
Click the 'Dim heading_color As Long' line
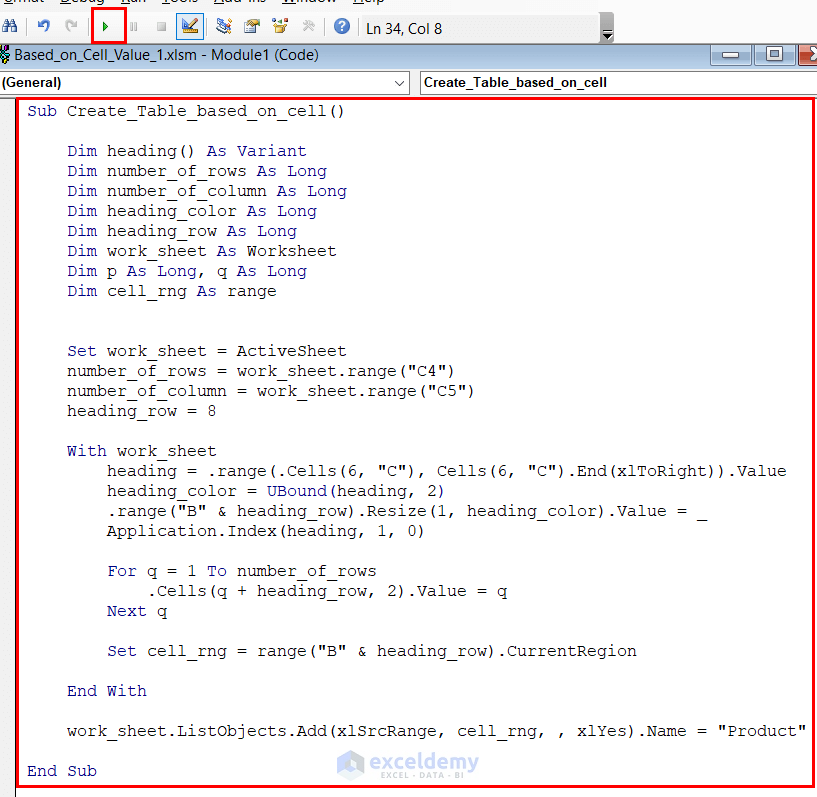[x=192, y=211]
